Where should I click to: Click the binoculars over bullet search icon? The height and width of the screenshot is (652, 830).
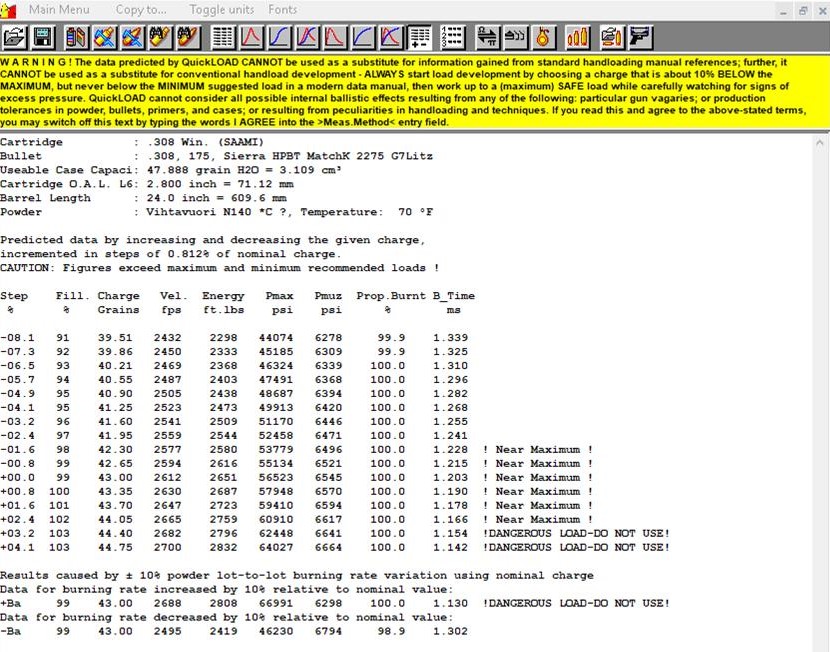click(x=188, y=38)
